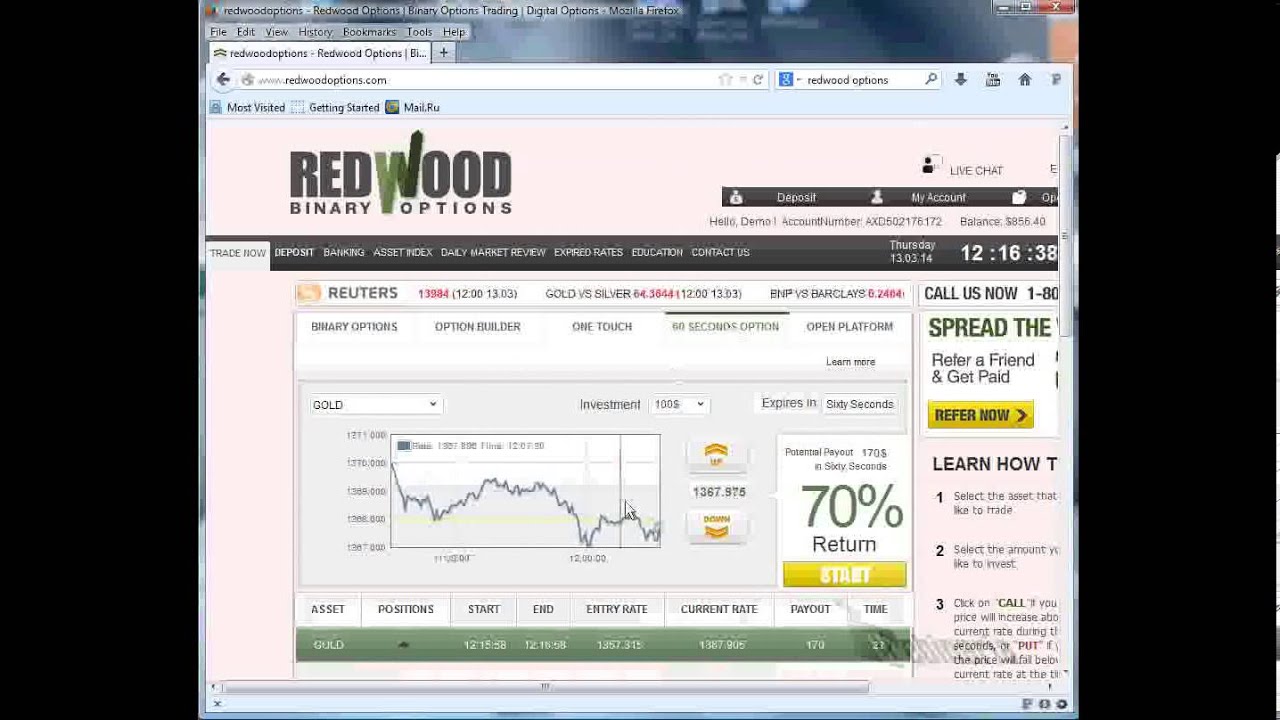This screenshot has width=1280, height=720.
Task: Click the Google search engine icon
Action: coord(786,80)
